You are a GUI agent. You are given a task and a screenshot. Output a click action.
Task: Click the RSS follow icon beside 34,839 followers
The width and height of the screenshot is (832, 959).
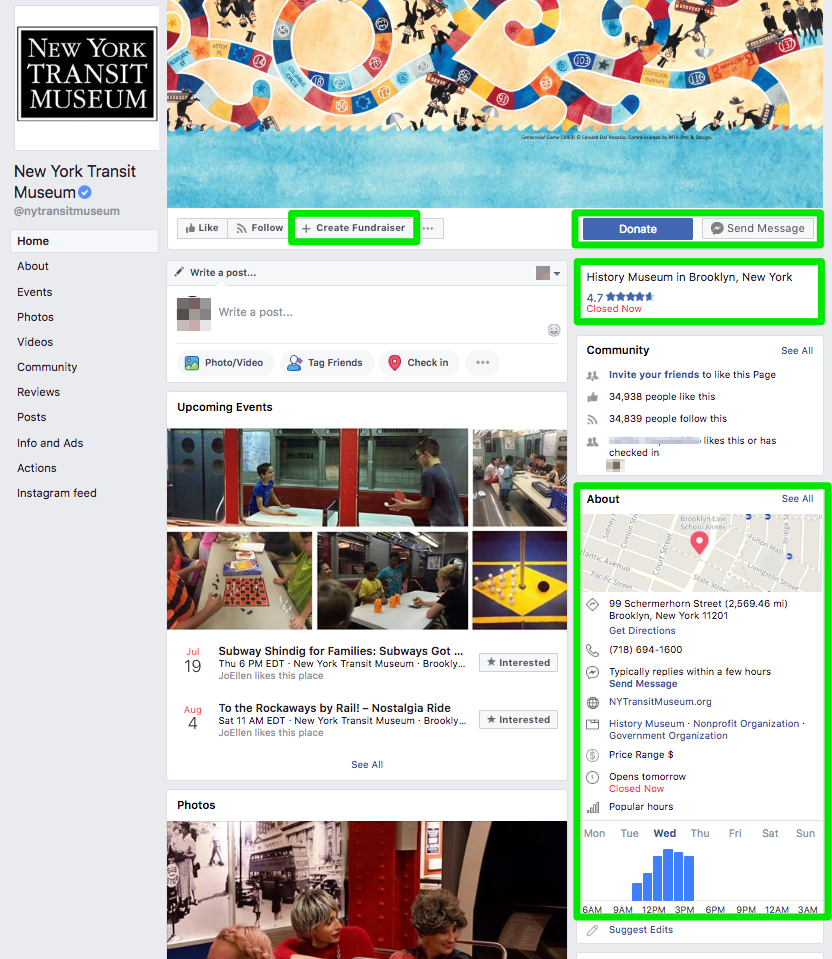click(592, 419)
